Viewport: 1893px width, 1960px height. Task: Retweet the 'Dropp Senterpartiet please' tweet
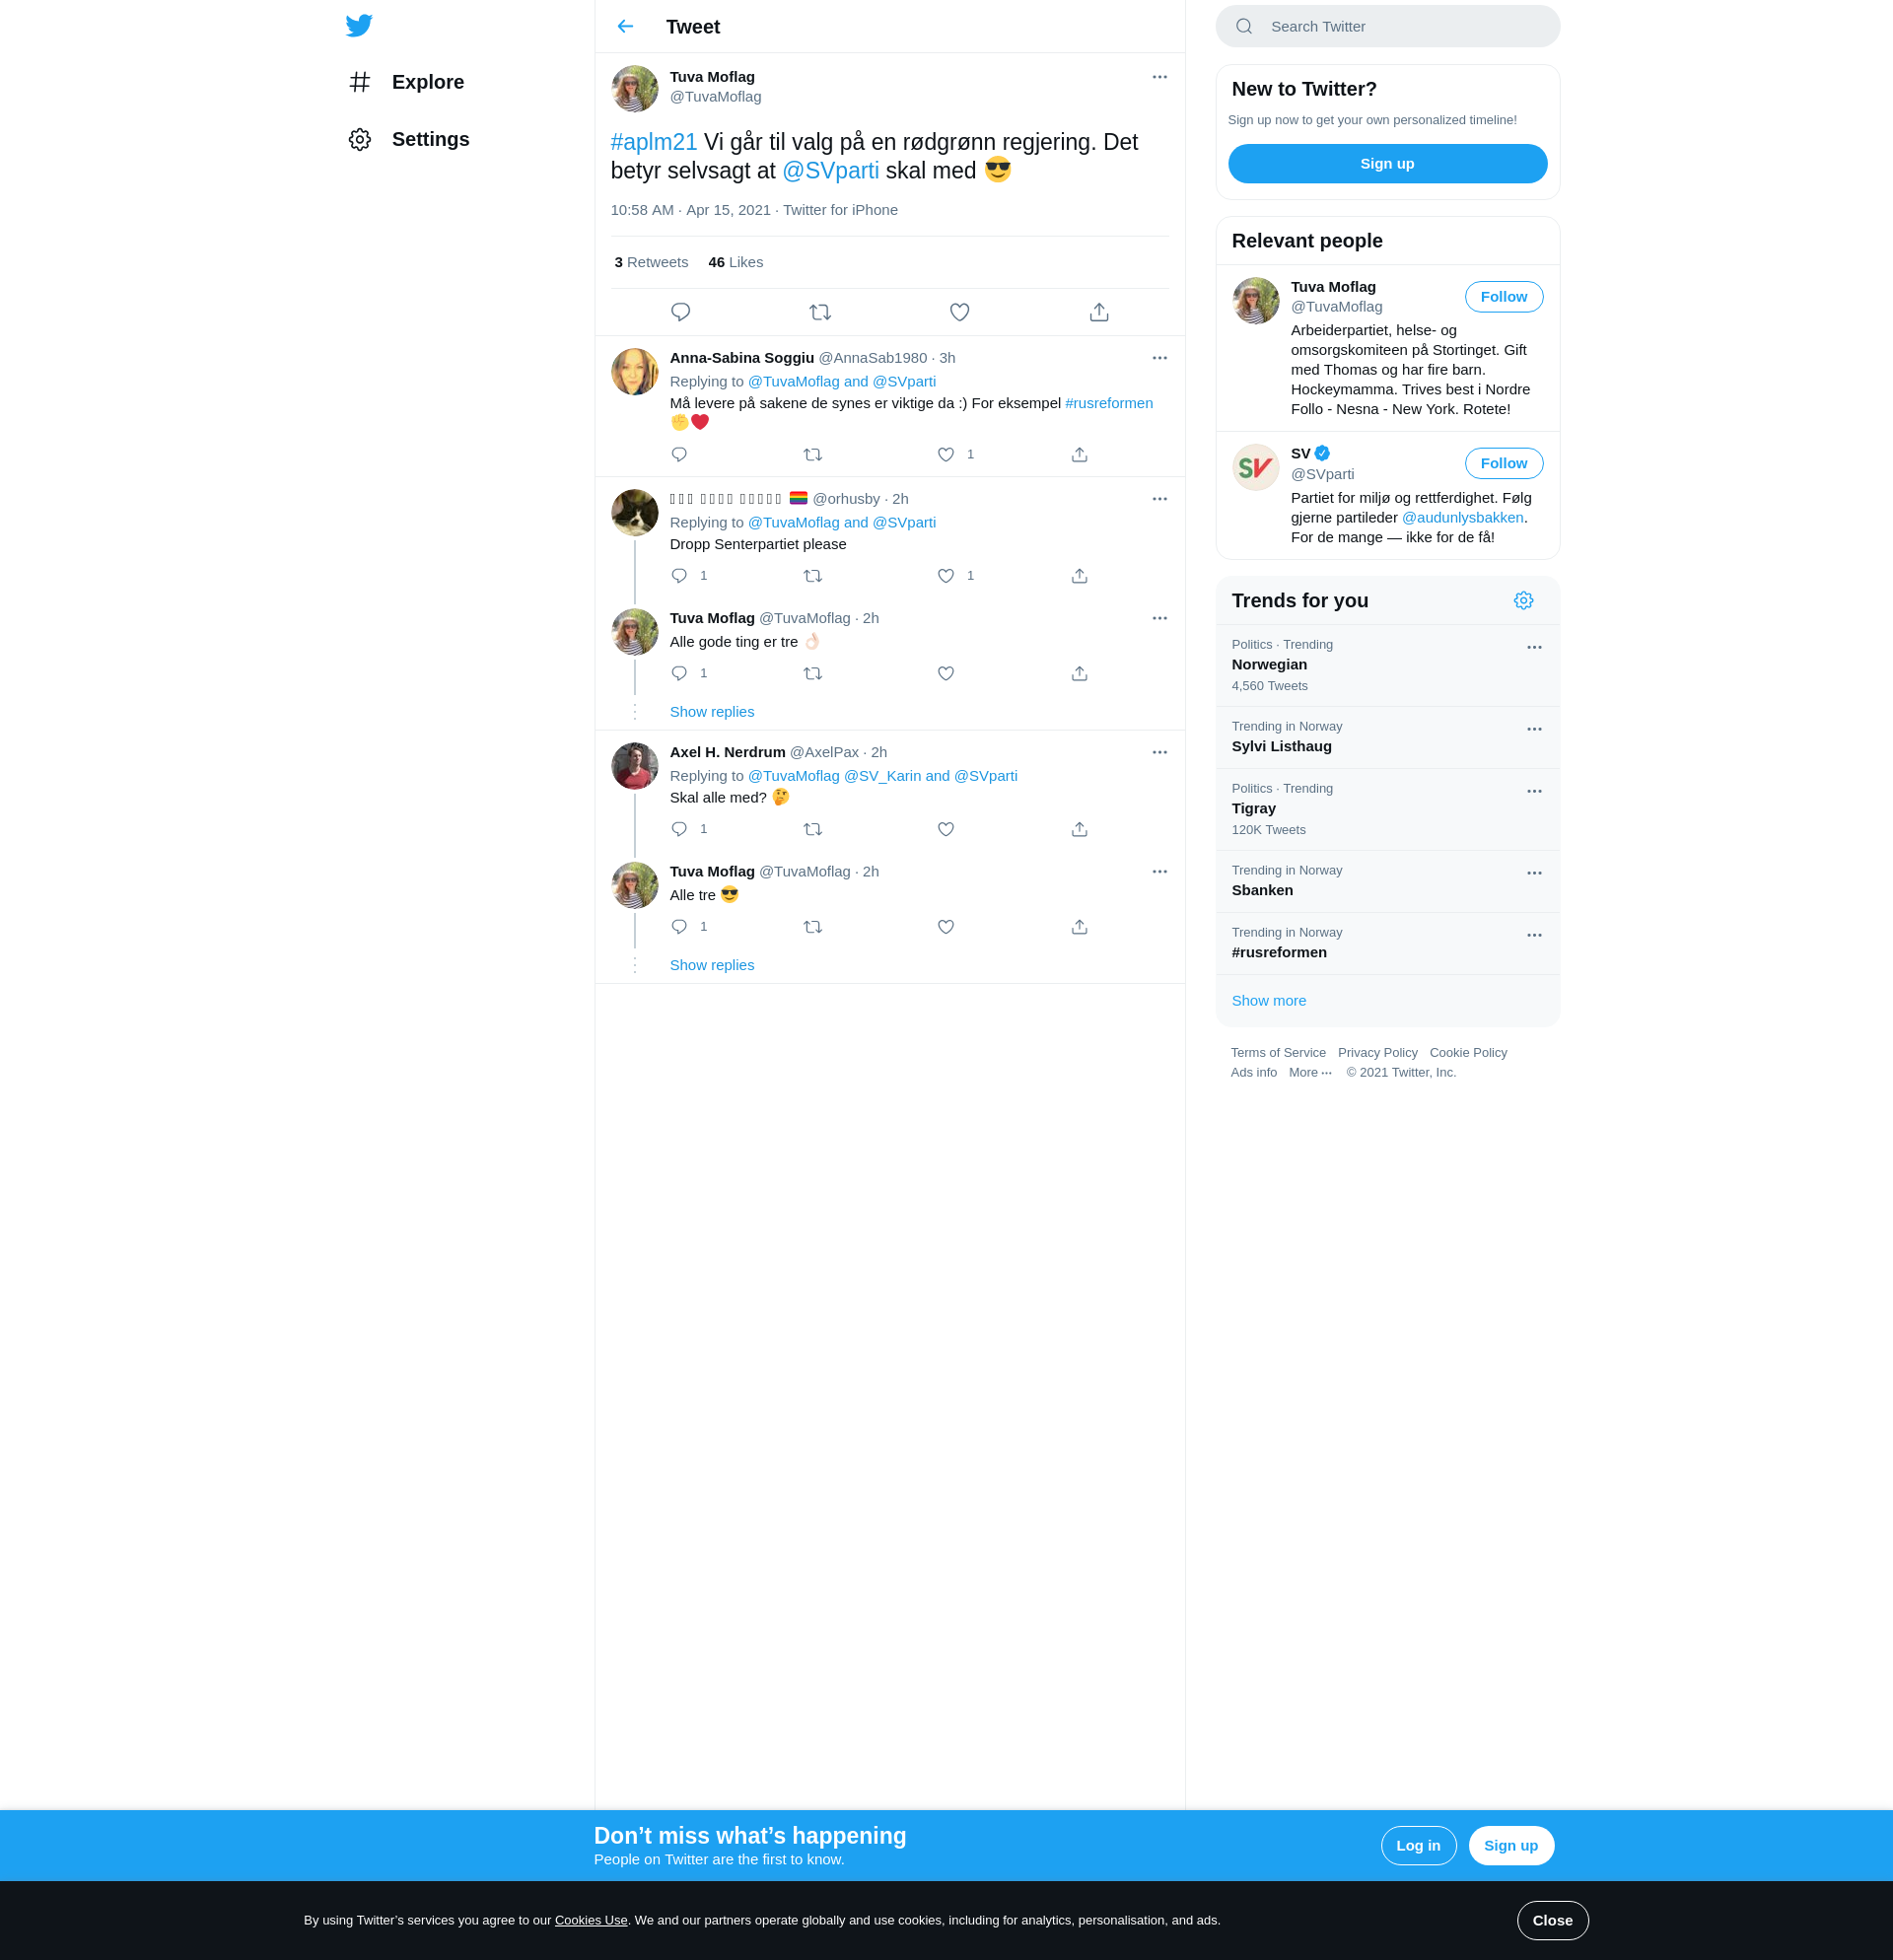(x=812, y=576)
